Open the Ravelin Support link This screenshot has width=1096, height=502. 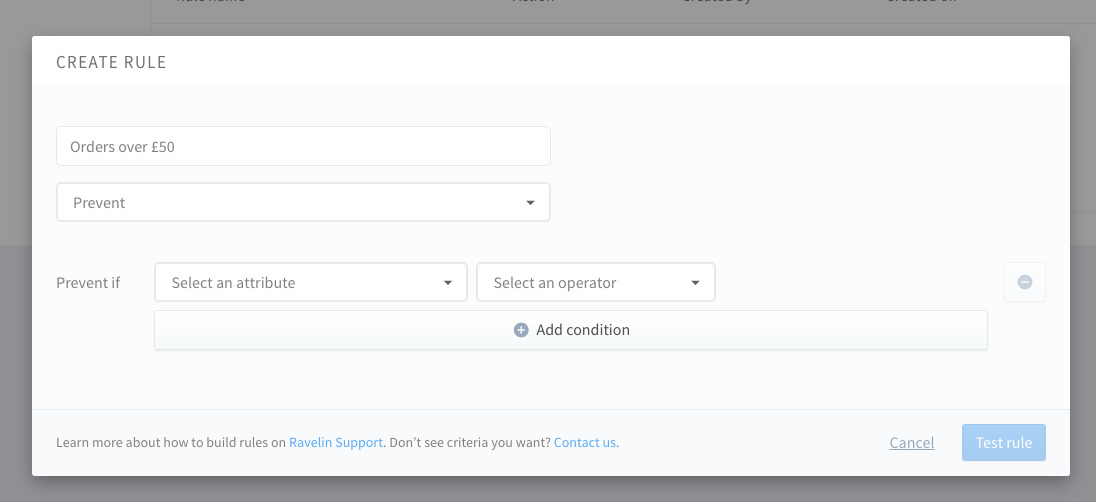[x=335, y=442]
